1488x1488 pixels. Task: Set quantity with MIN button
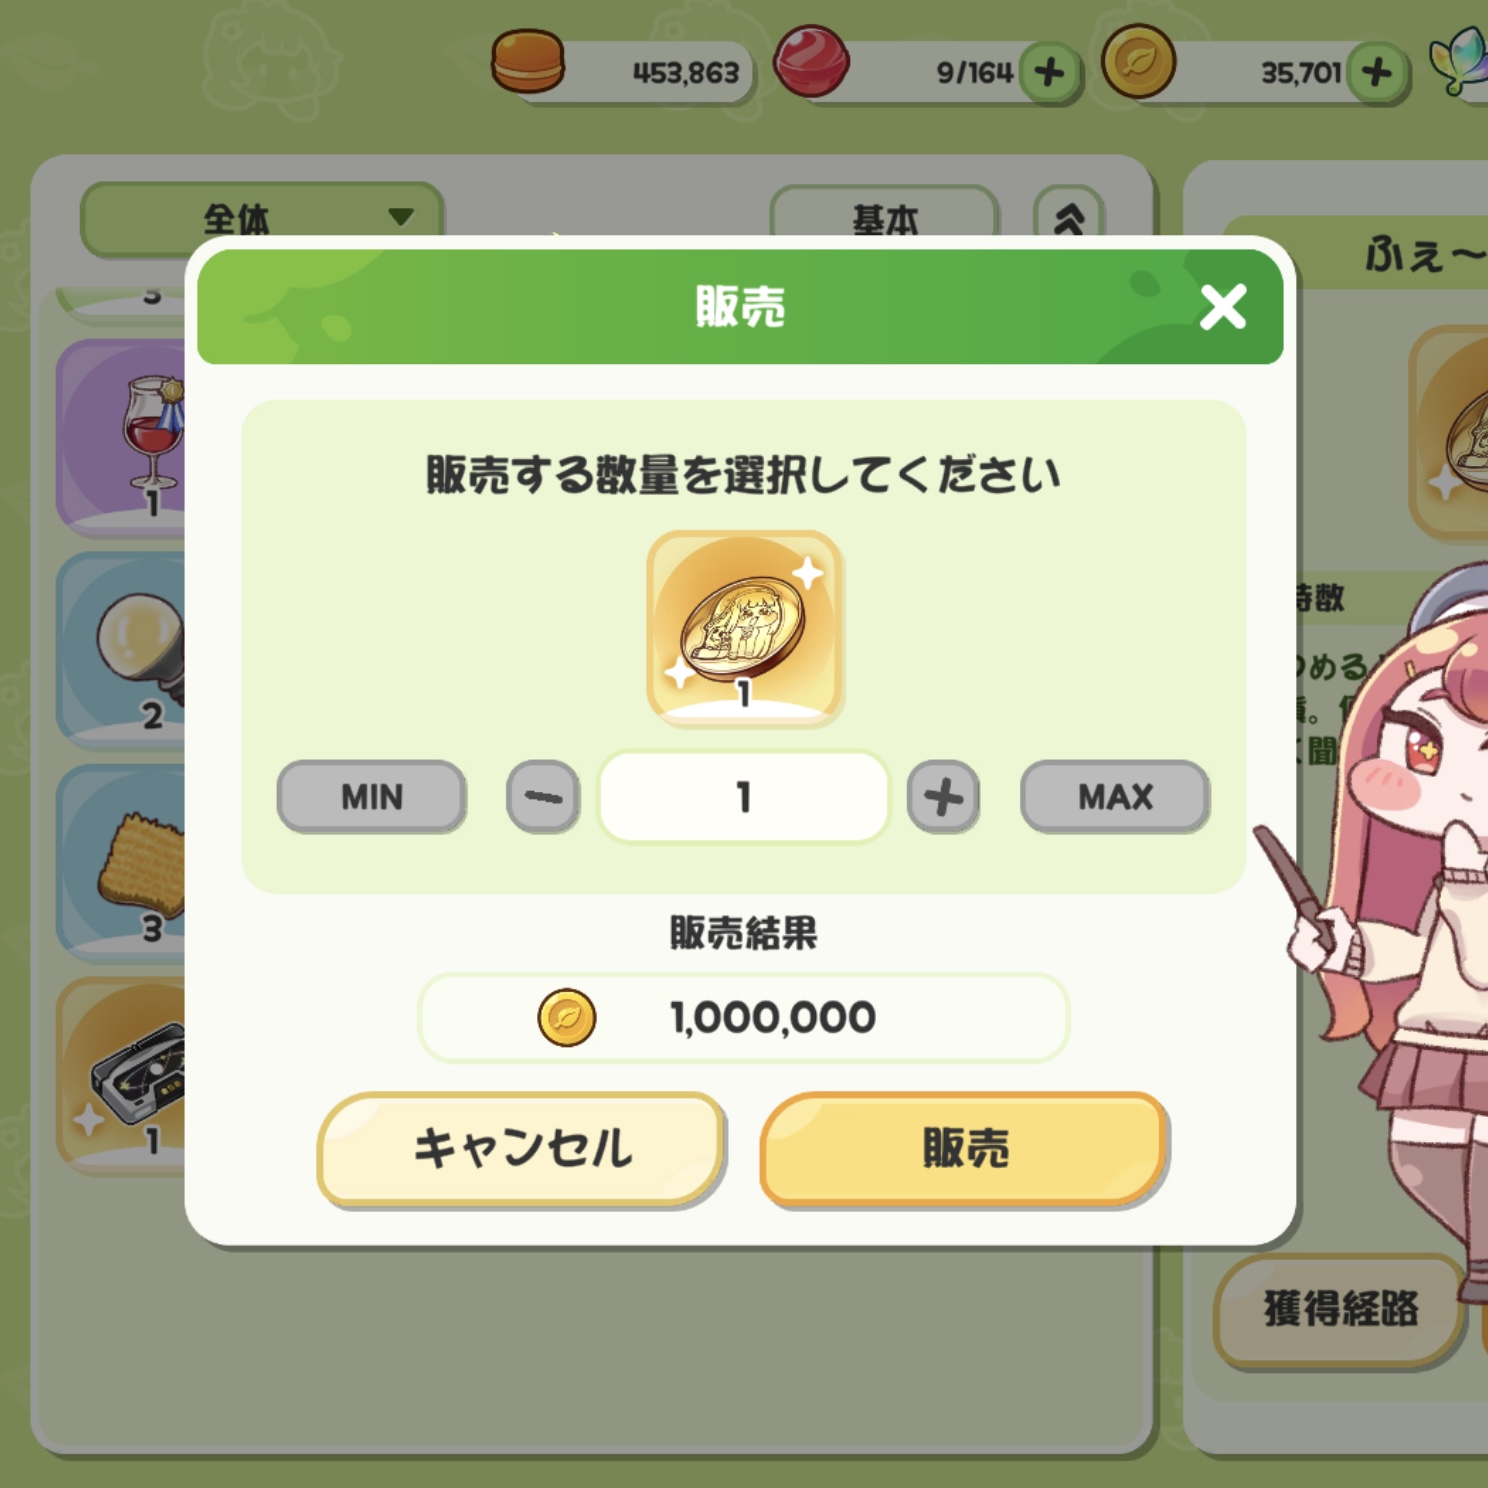pos(372,797)
